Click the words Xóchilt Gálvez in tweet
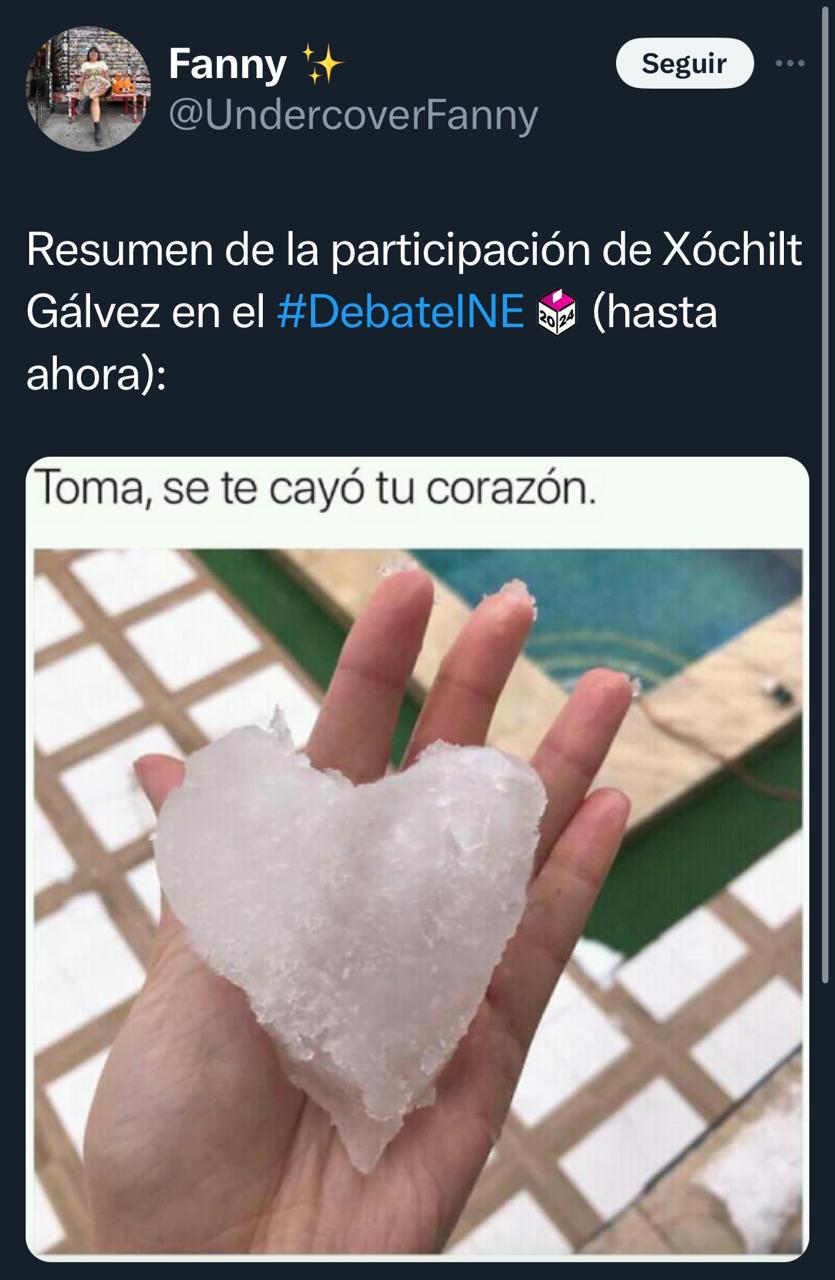The width and height of the screenshot is (835, 1280). (x=734, y=251)
